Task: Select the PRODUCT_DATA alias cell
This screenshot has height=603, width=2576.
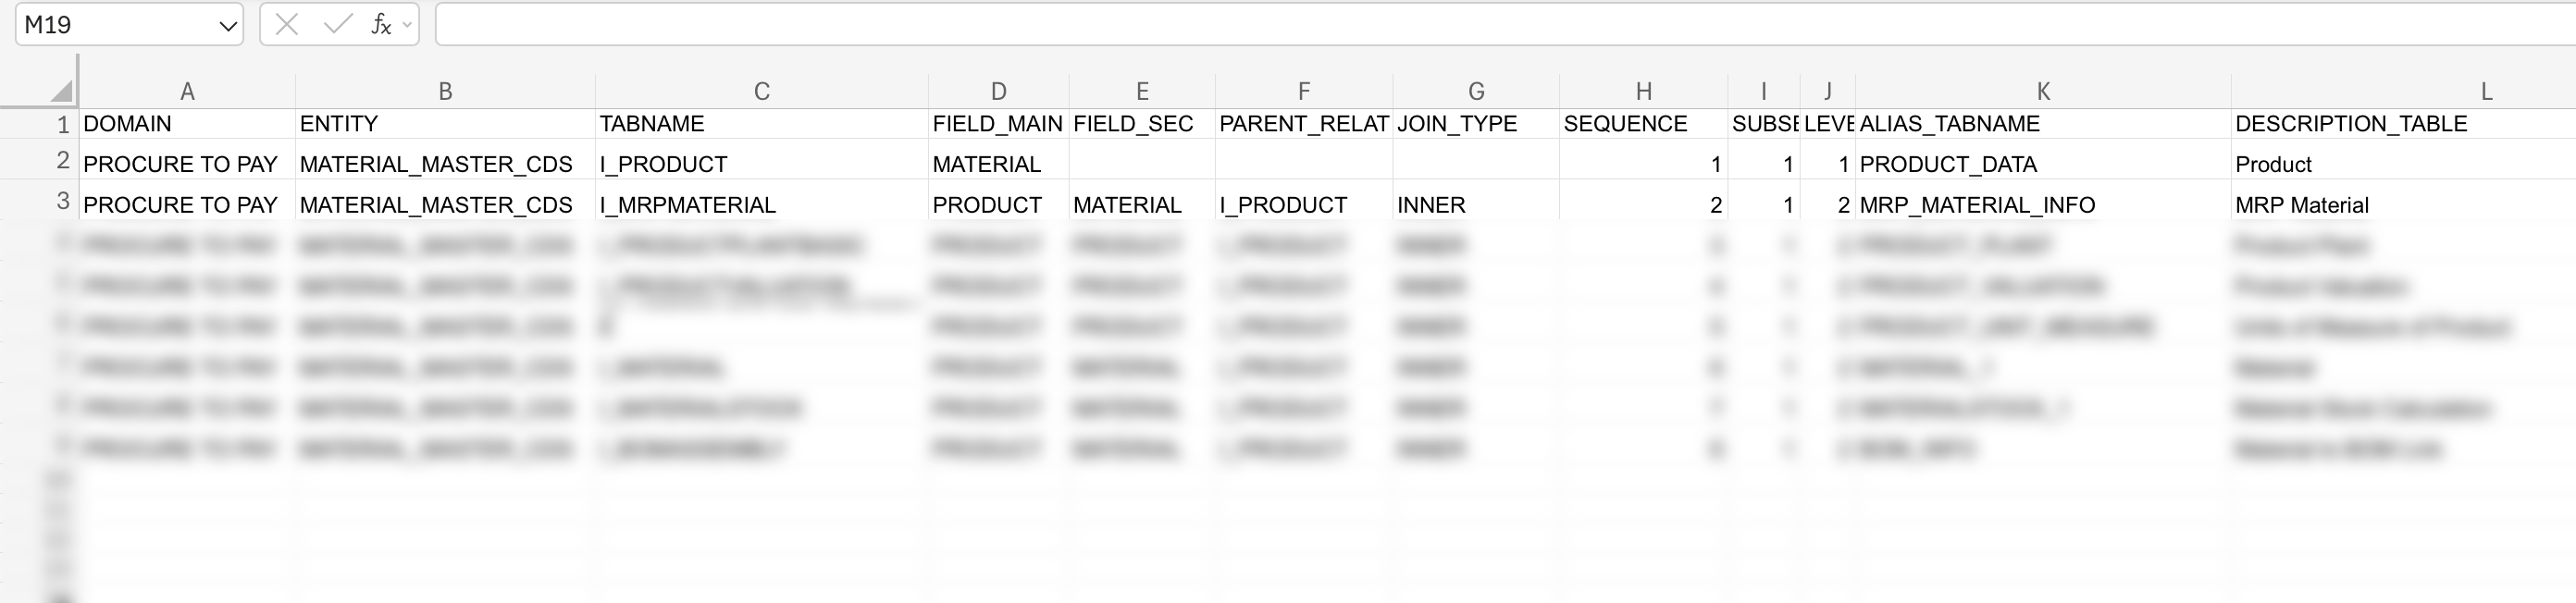Action: point(1948,164)
